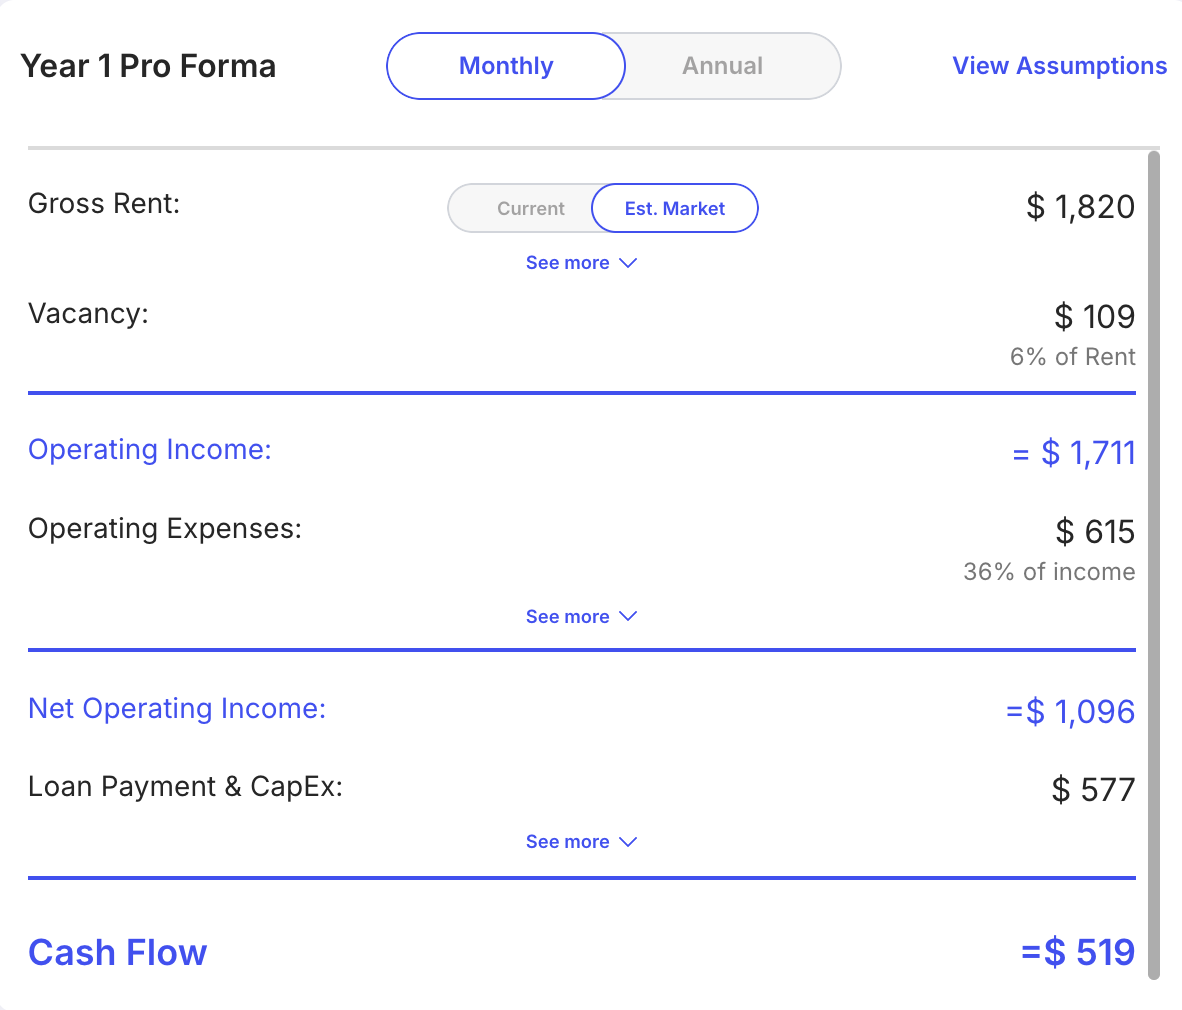
Task: Expand See more for Gross Rent
Action: click(x=568, y=263)
